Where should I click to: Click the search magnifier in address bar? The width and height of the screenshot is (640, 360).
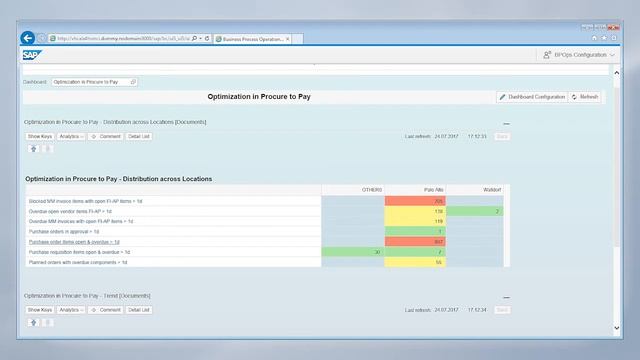click(195, 38)
